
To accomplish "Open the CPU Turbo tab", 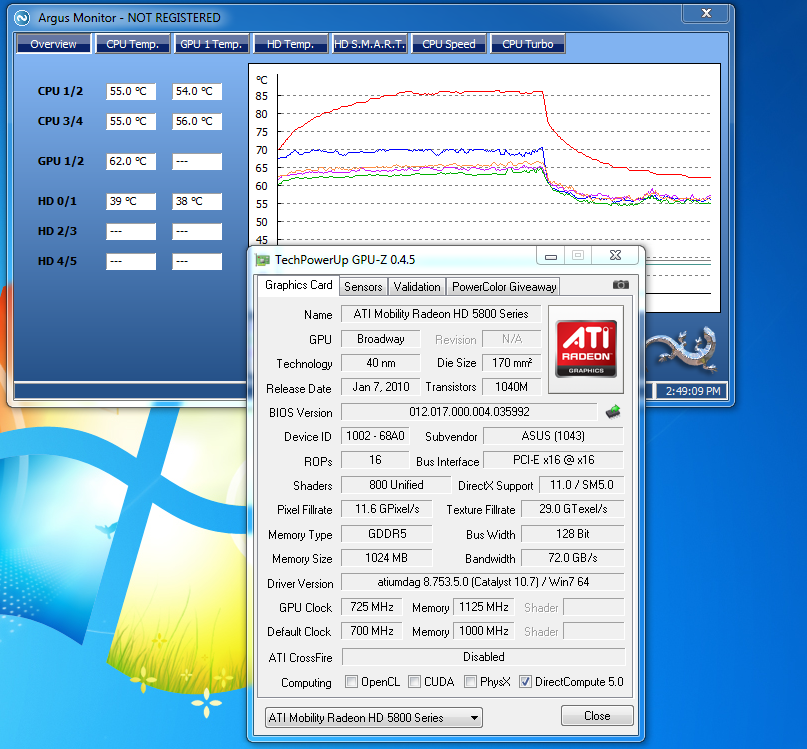I will pyautogui.click(x=528, y=44).
